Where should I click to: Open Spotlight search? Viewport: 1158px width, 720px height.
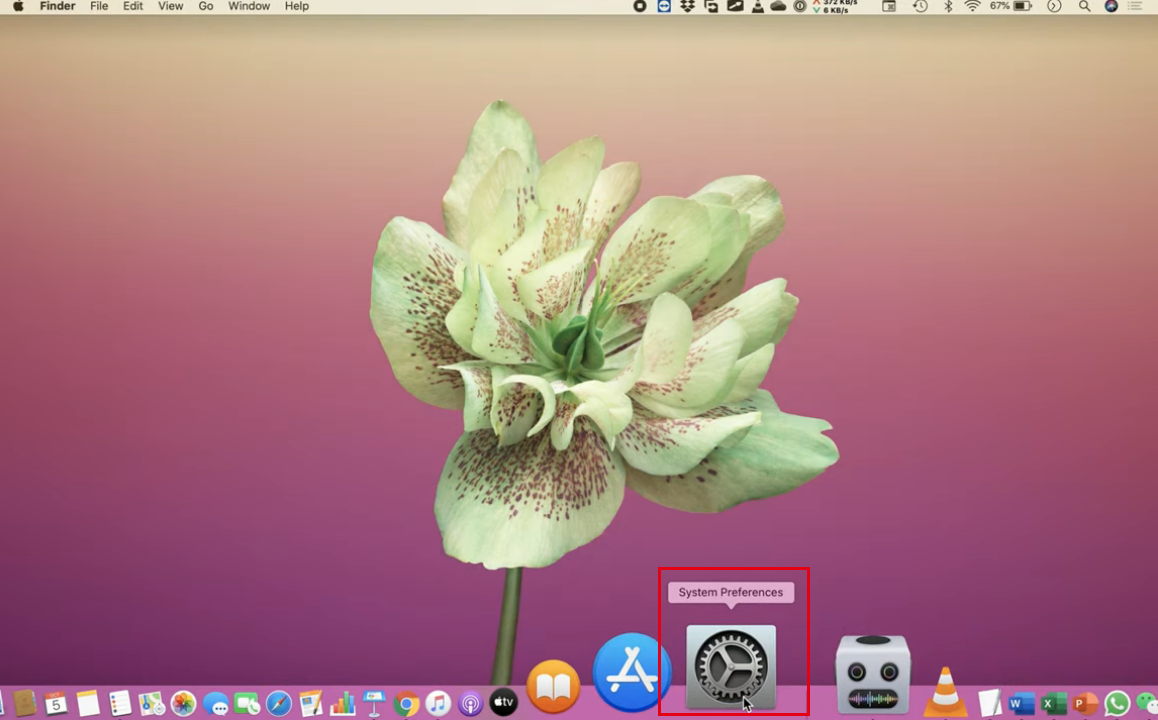1084,6
